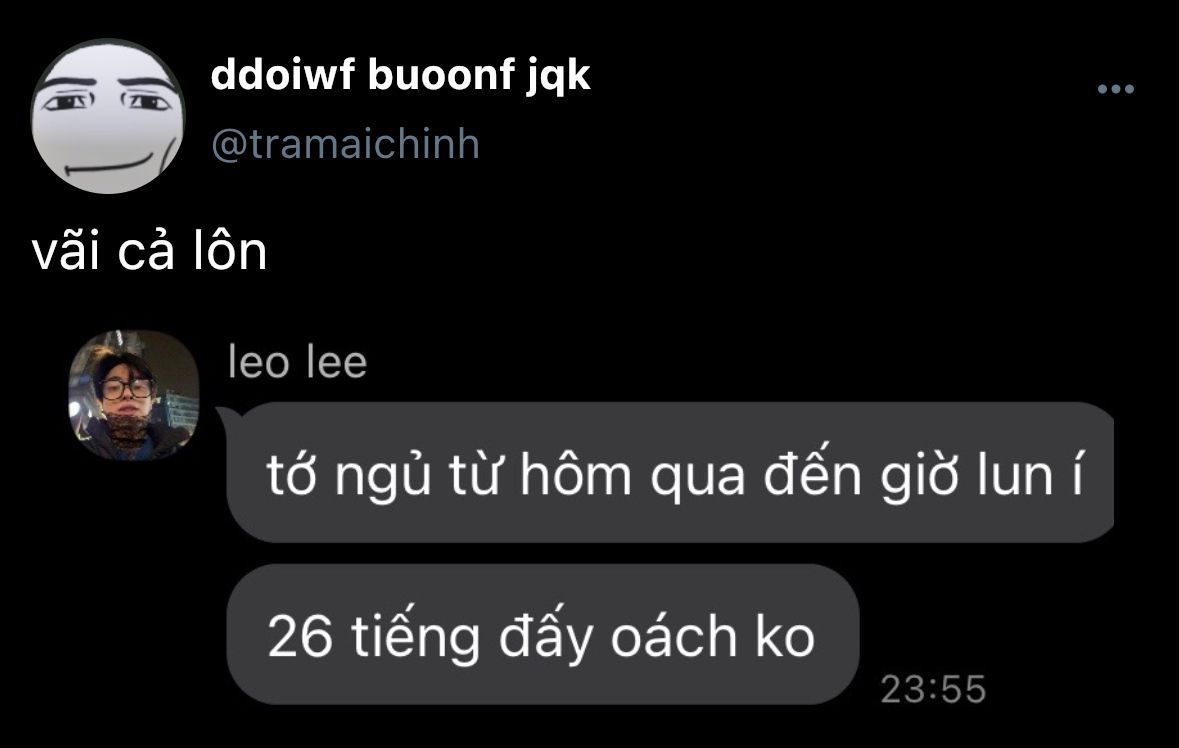Click the number 26 in the second message
This screenshot has width=1179, height=748.
pos(299,637)
